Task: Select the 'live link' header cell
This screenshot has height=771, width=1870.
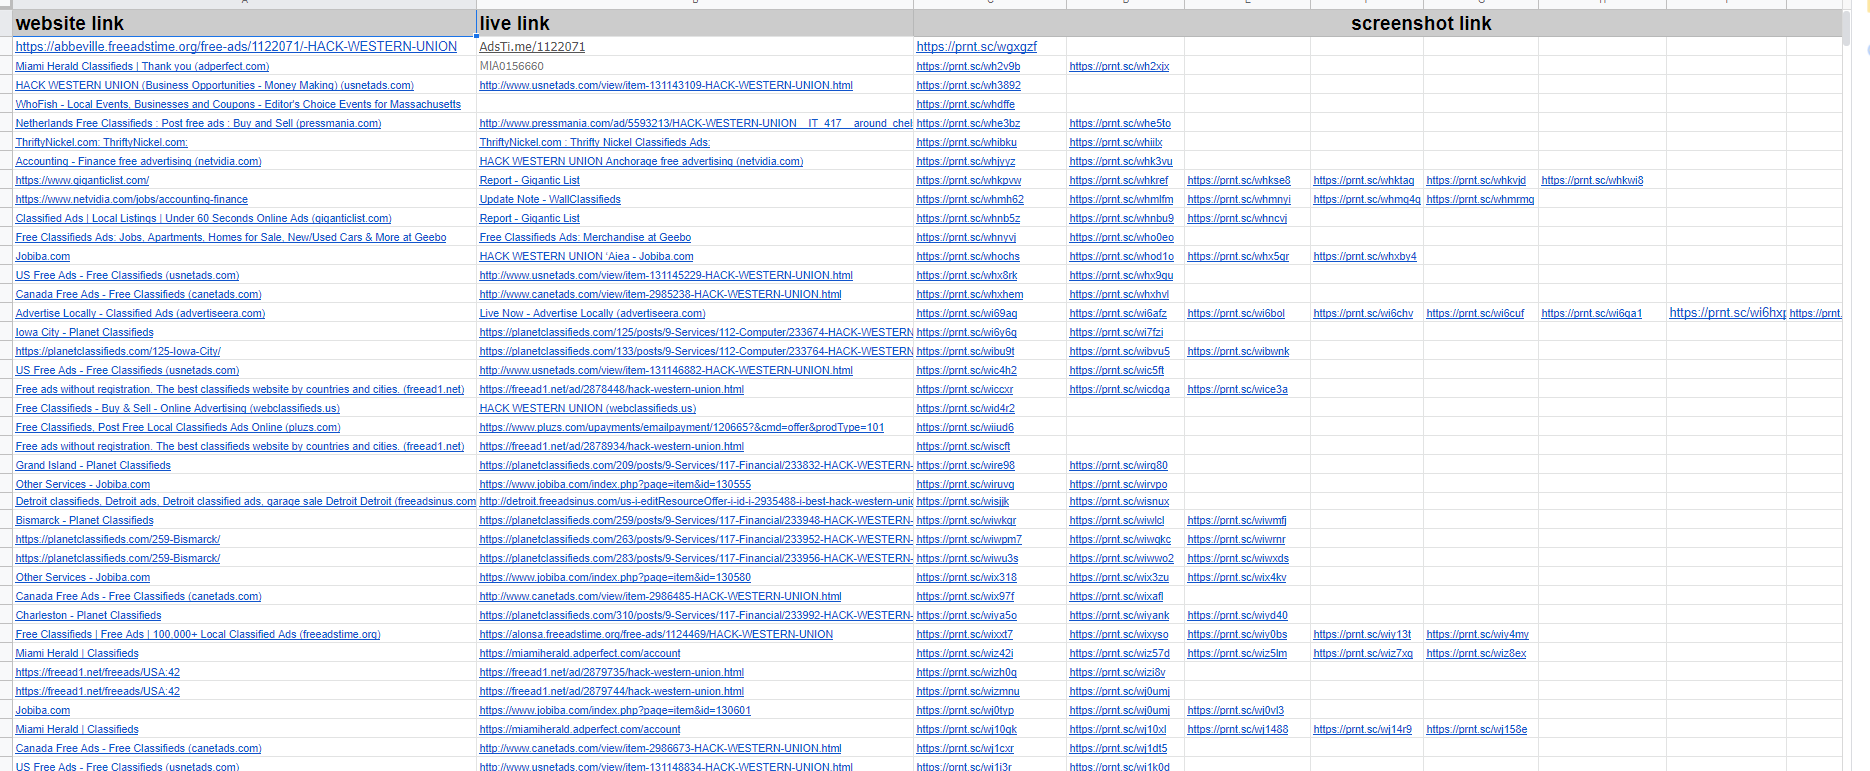Action: point(695,23)
